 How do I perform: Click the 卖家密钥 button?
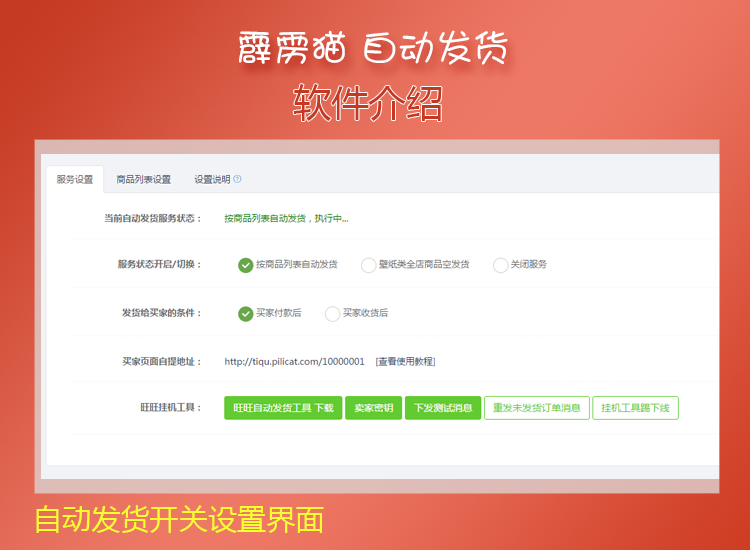pyautogui.click(x=374, y=408)
